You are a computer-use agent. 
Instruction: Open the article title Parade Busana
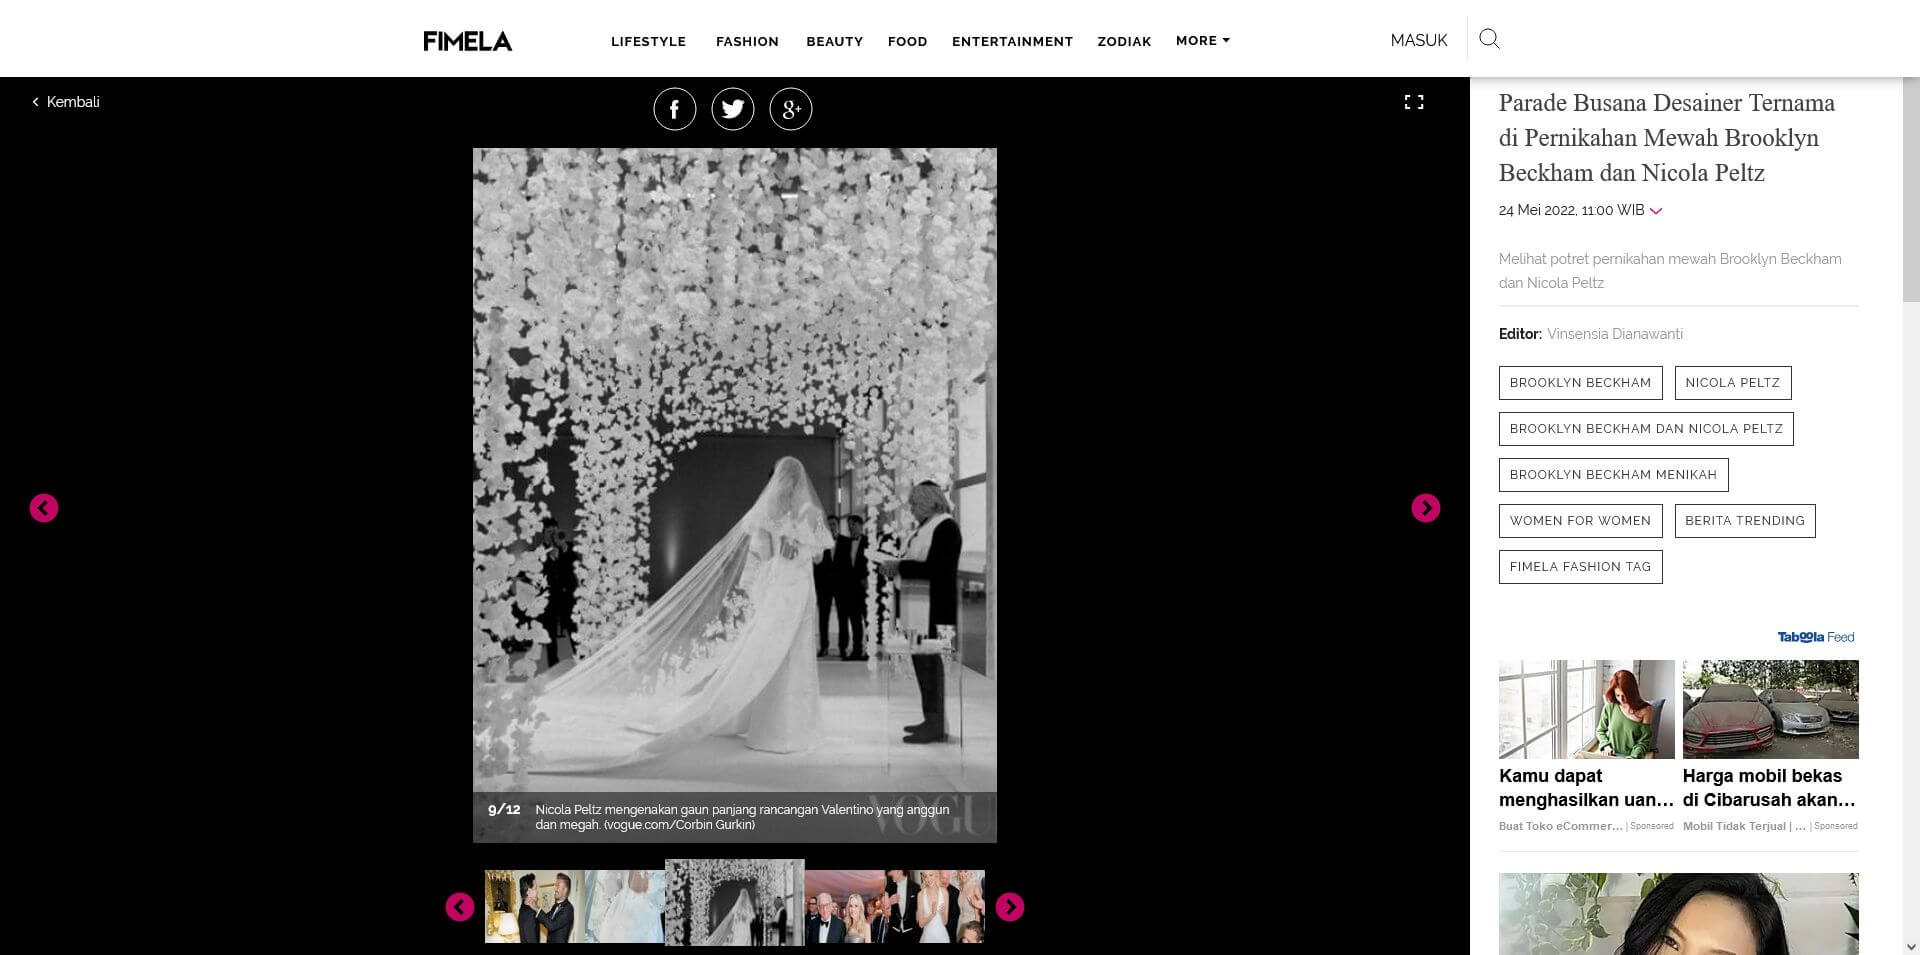[1666, 138]
